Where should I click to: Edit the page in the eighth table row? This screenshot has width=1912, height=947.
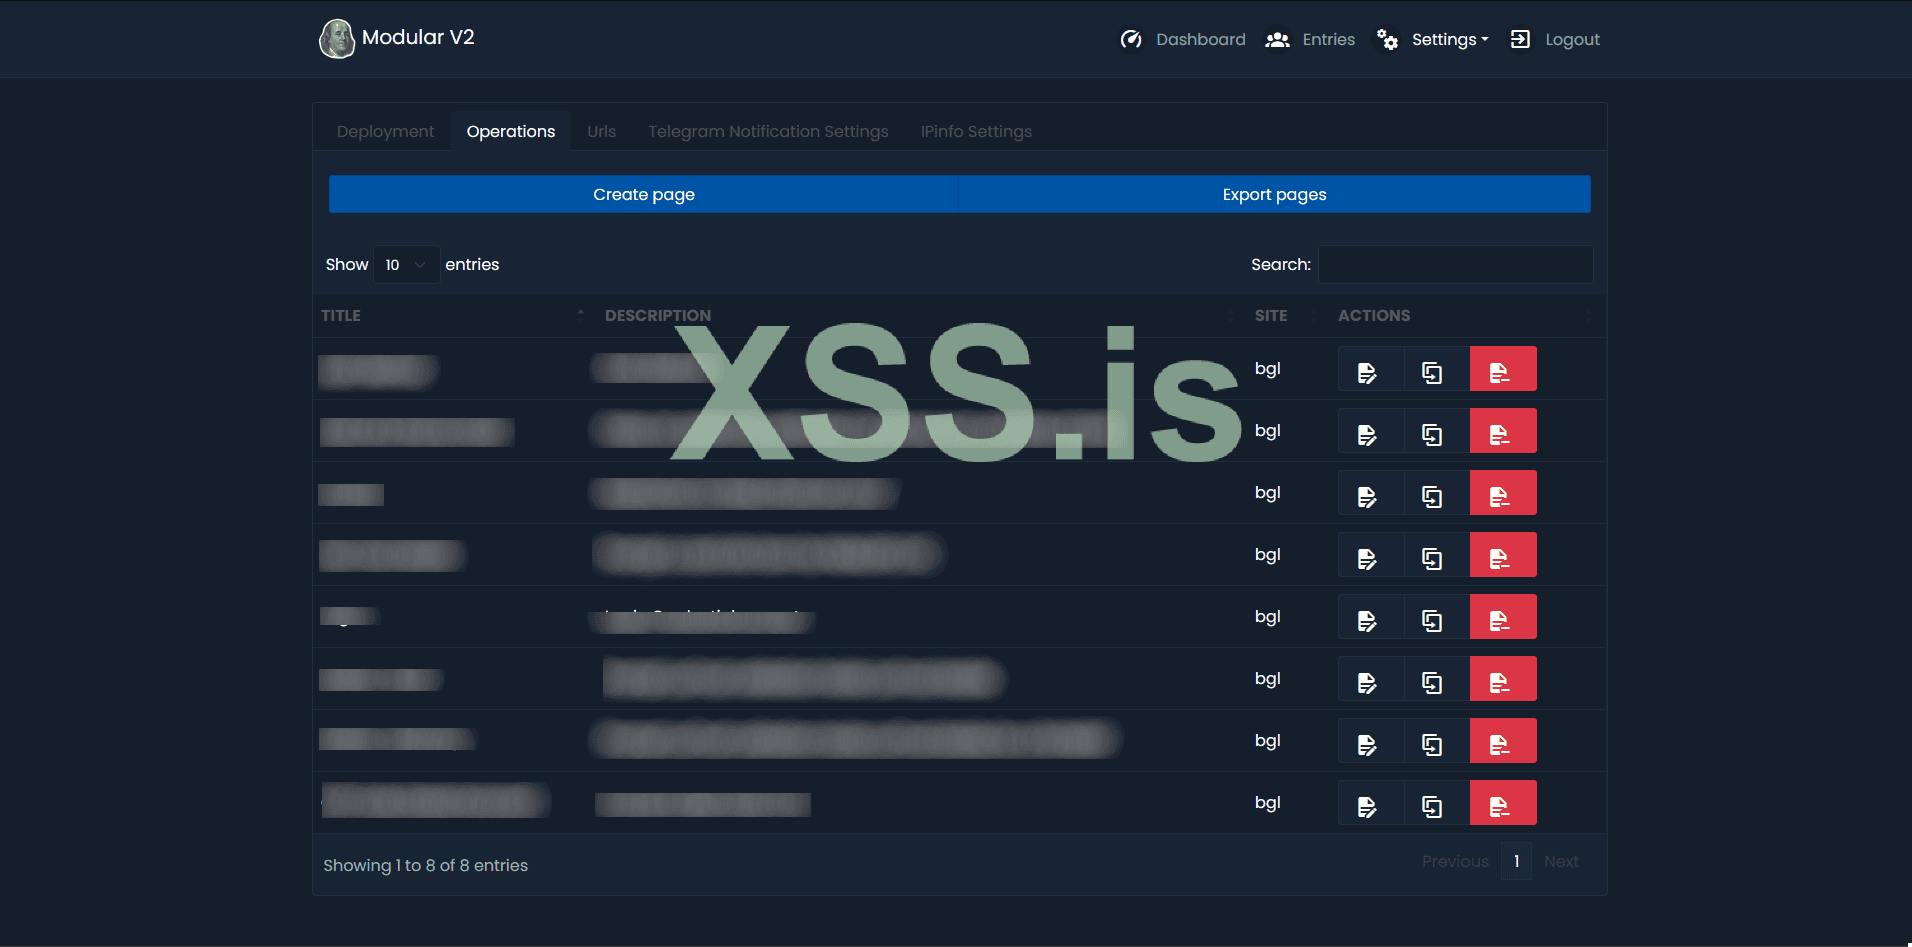click(x=1371, y=803)
